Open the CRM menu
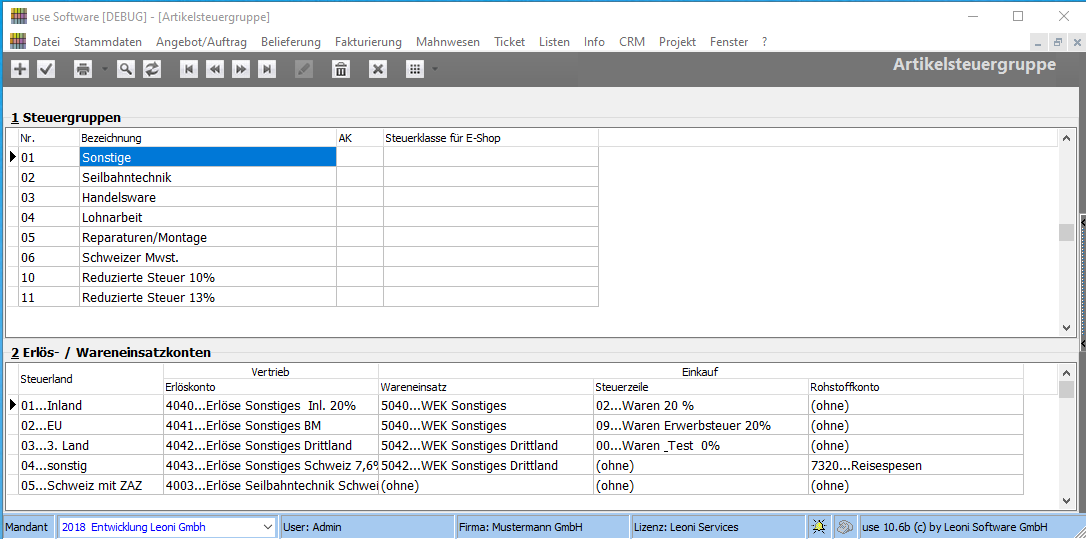 coord(632,42)
